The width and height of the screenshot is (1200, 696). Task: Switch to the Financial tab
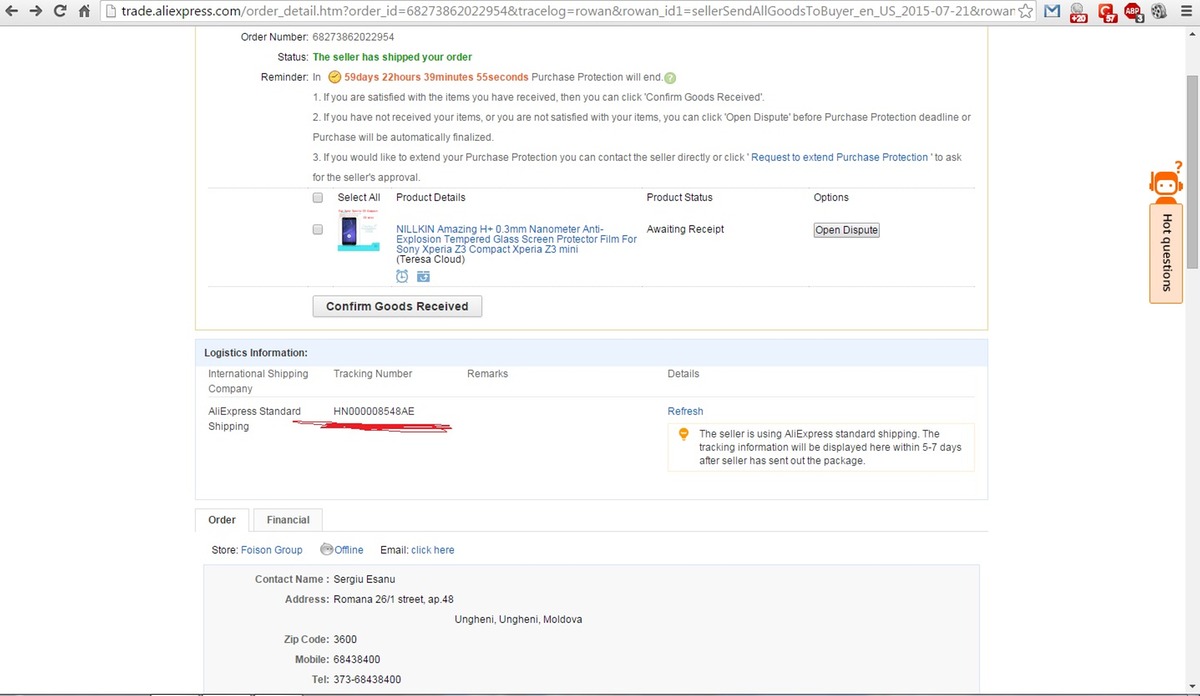pos(288,520)
